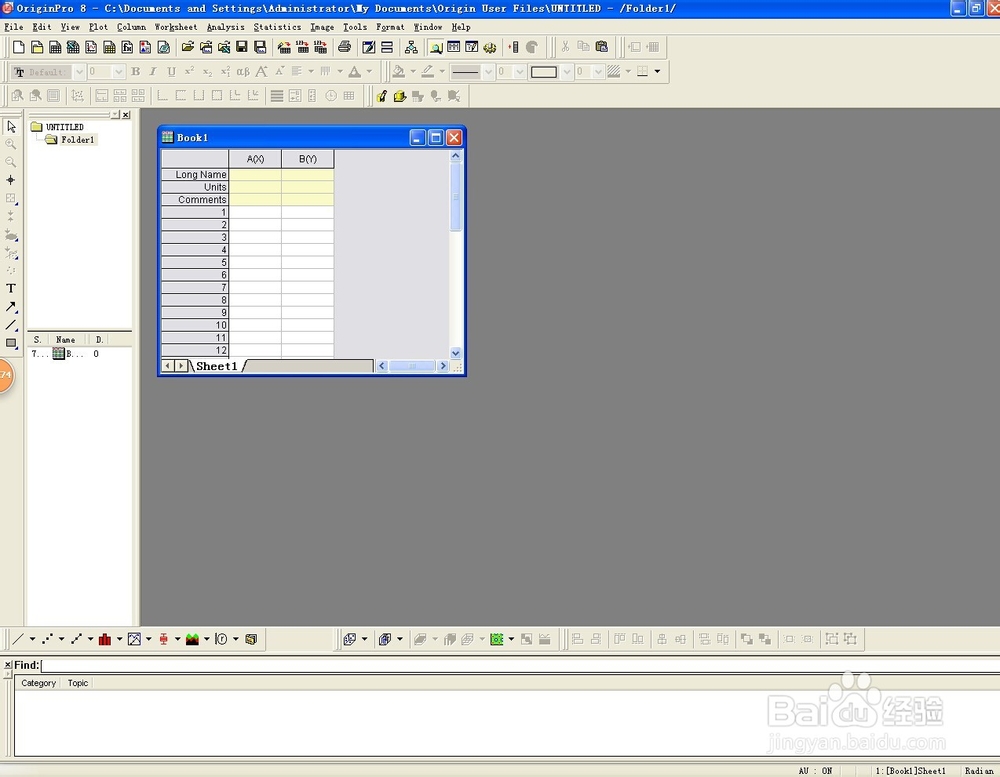This screenshot has width=1000, height=777.
Task: Select row 5 header in Book1
Action: [x=195, y=262]
